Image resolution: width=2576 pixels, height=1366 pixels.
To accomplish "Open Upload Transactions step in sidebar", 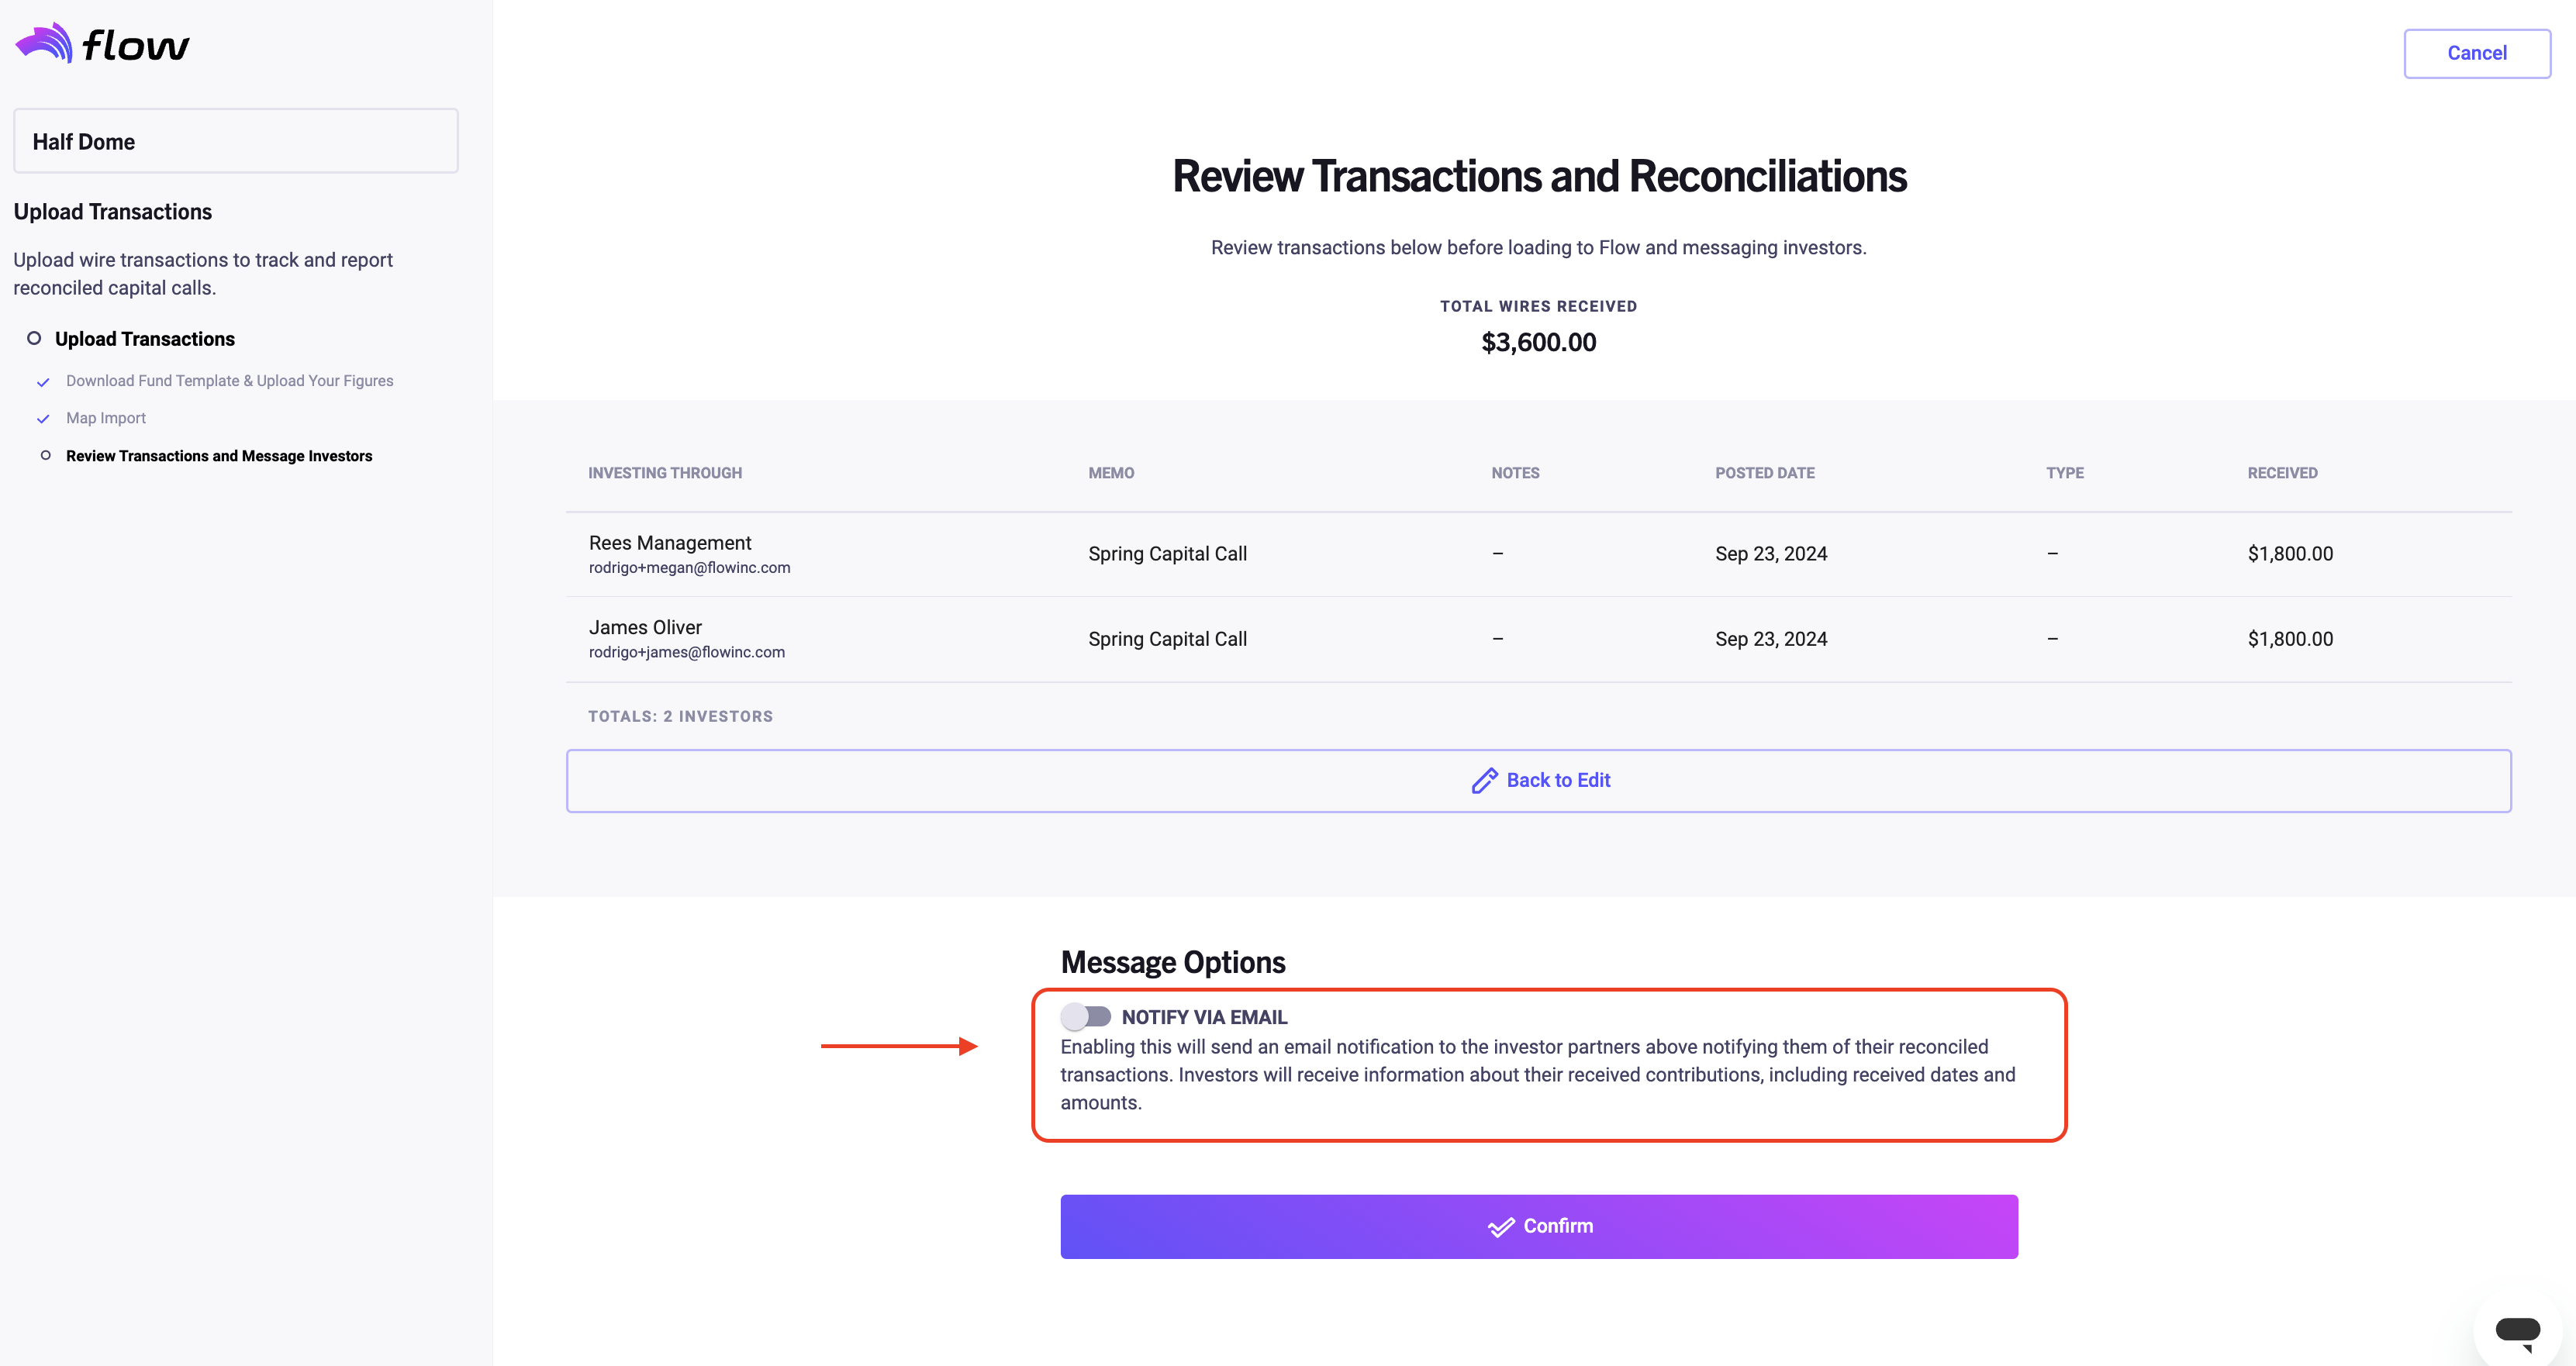I will 145,339.
